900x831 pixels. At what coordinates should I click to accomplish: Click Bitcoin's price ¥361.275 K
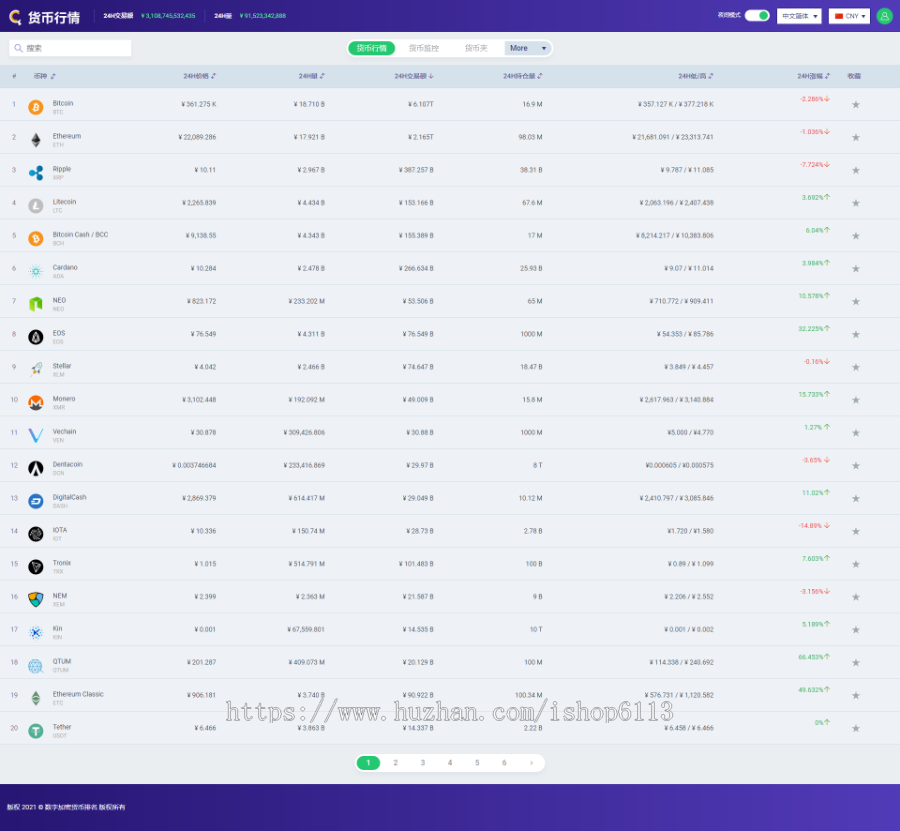pyautogui.click(x=199, y=104)
